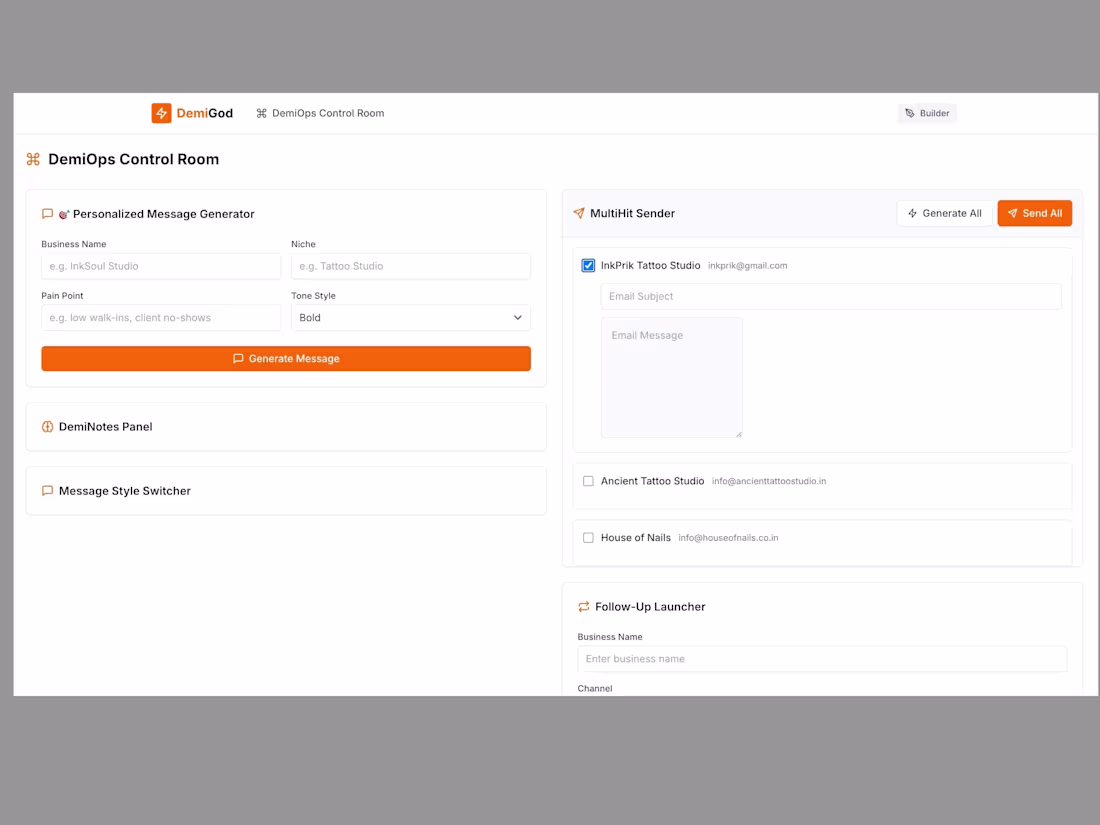Click the DemiGod lightning bolt logo icon
This screenshot has height=825, width=1100.
point(161,113)
